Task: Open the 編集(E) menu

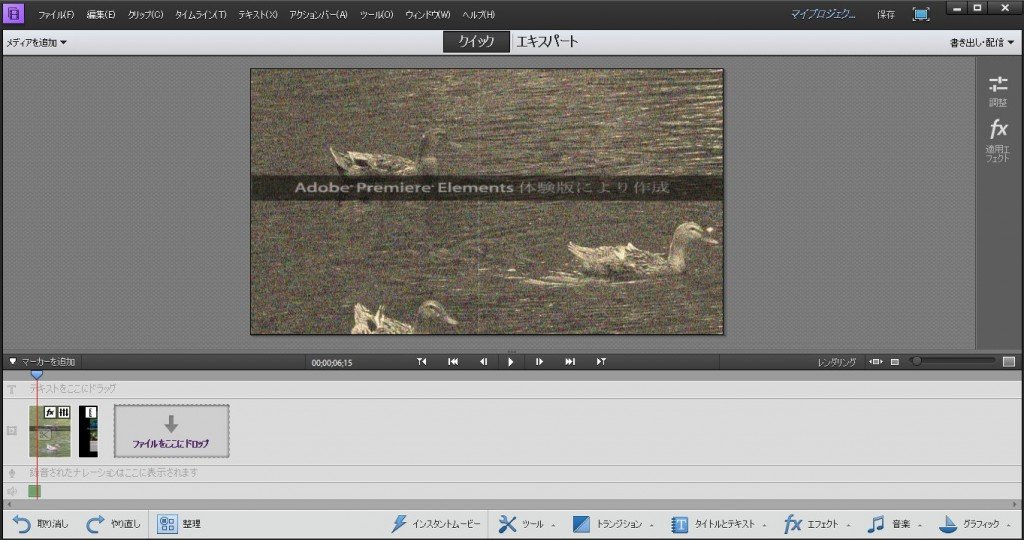Action: (x=101, y=14)
